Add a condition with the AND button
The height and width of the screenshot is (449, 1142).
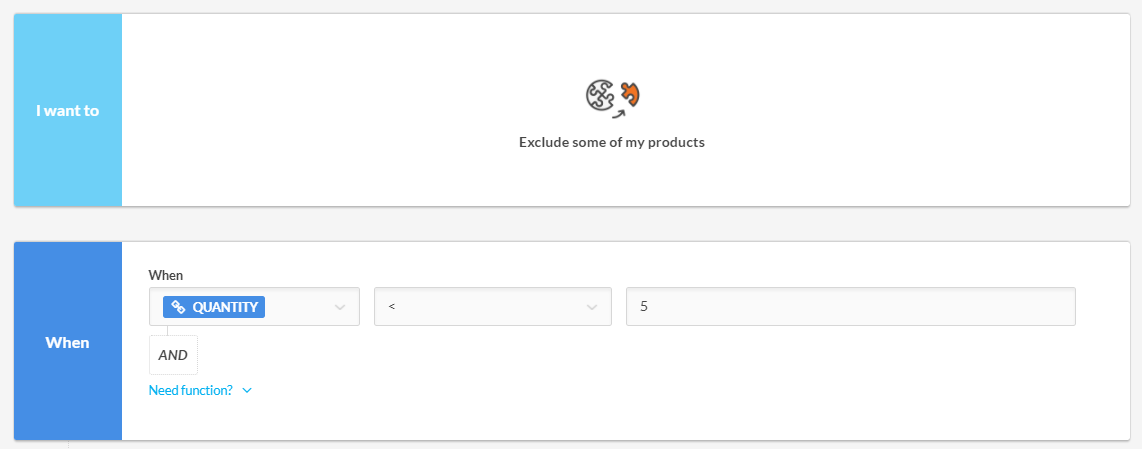click(x=173, y=356)
